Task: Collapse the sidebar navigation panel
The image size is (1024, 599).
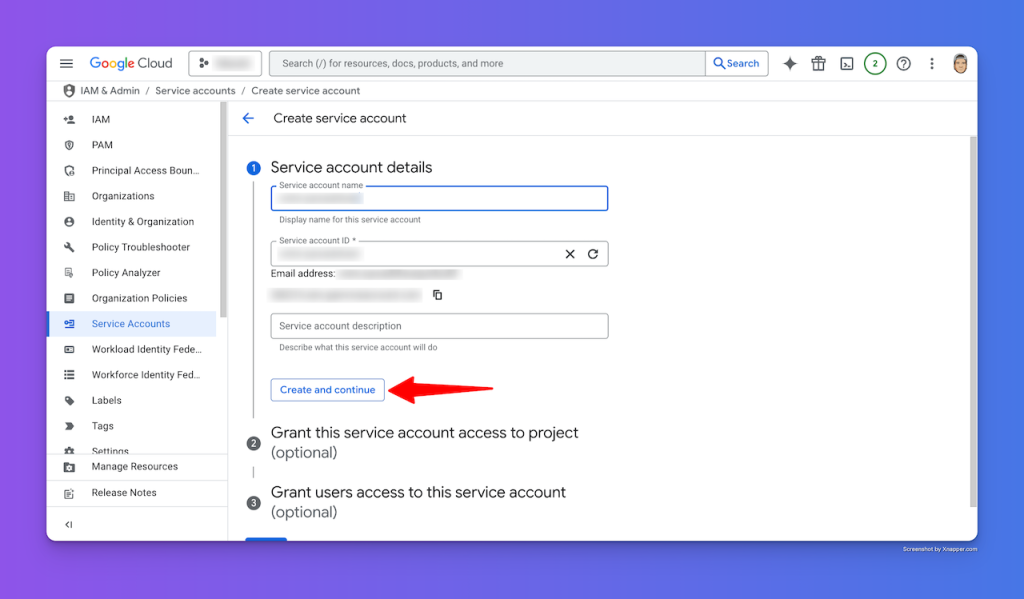Action: (69, 525)
